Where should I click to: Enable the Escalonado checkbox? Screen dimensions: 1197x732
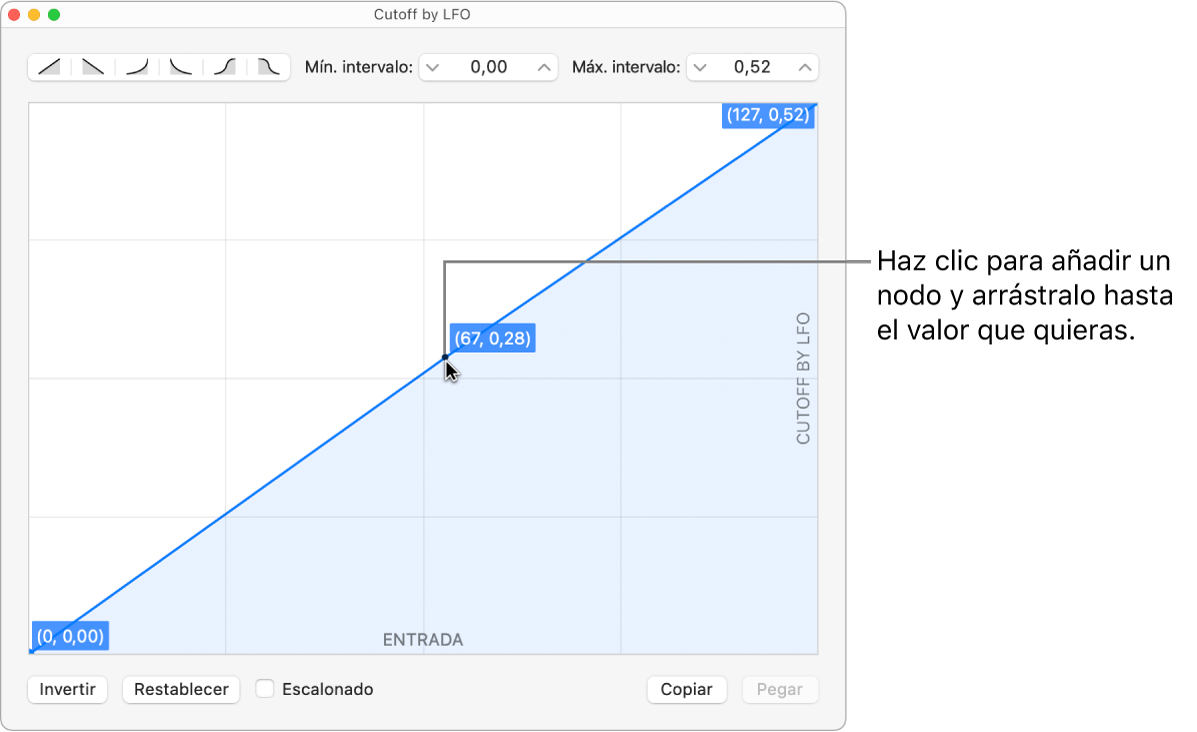coord(264,688)
